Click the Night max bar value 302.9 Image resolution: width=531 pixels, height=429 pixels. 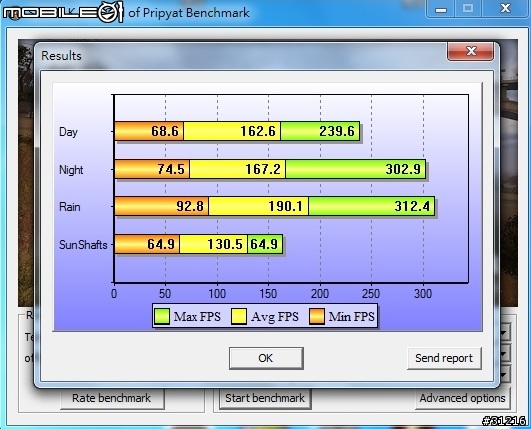pyautogui.click(x=403, y=169)
